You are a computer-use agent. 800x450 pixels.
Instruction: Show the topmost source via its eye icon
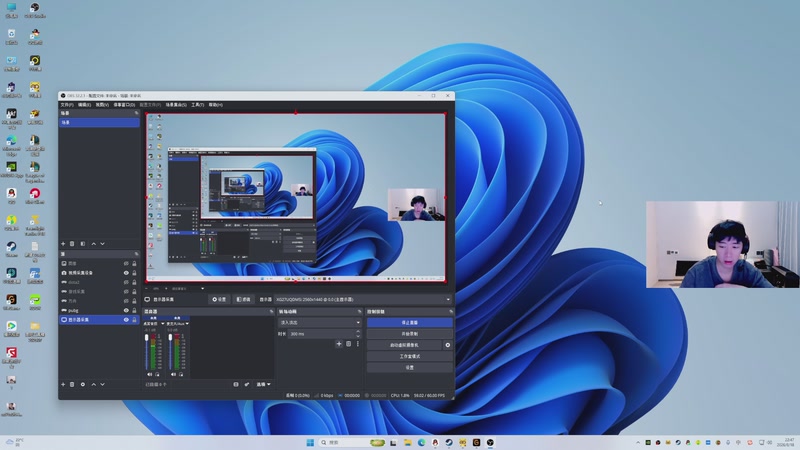point(126,263)
